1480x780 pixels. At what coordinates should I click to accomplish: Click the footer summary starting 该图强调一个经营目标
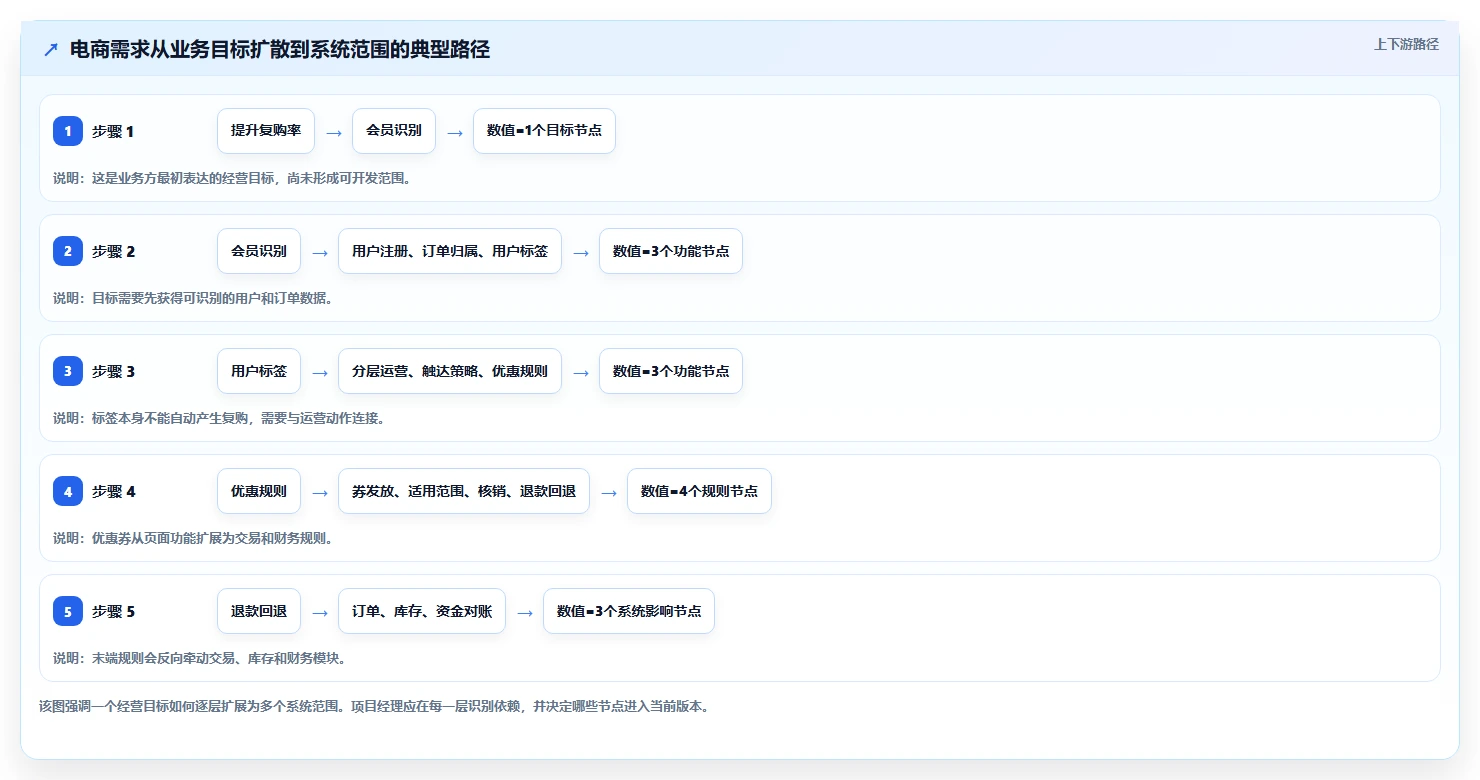point(374,706)
